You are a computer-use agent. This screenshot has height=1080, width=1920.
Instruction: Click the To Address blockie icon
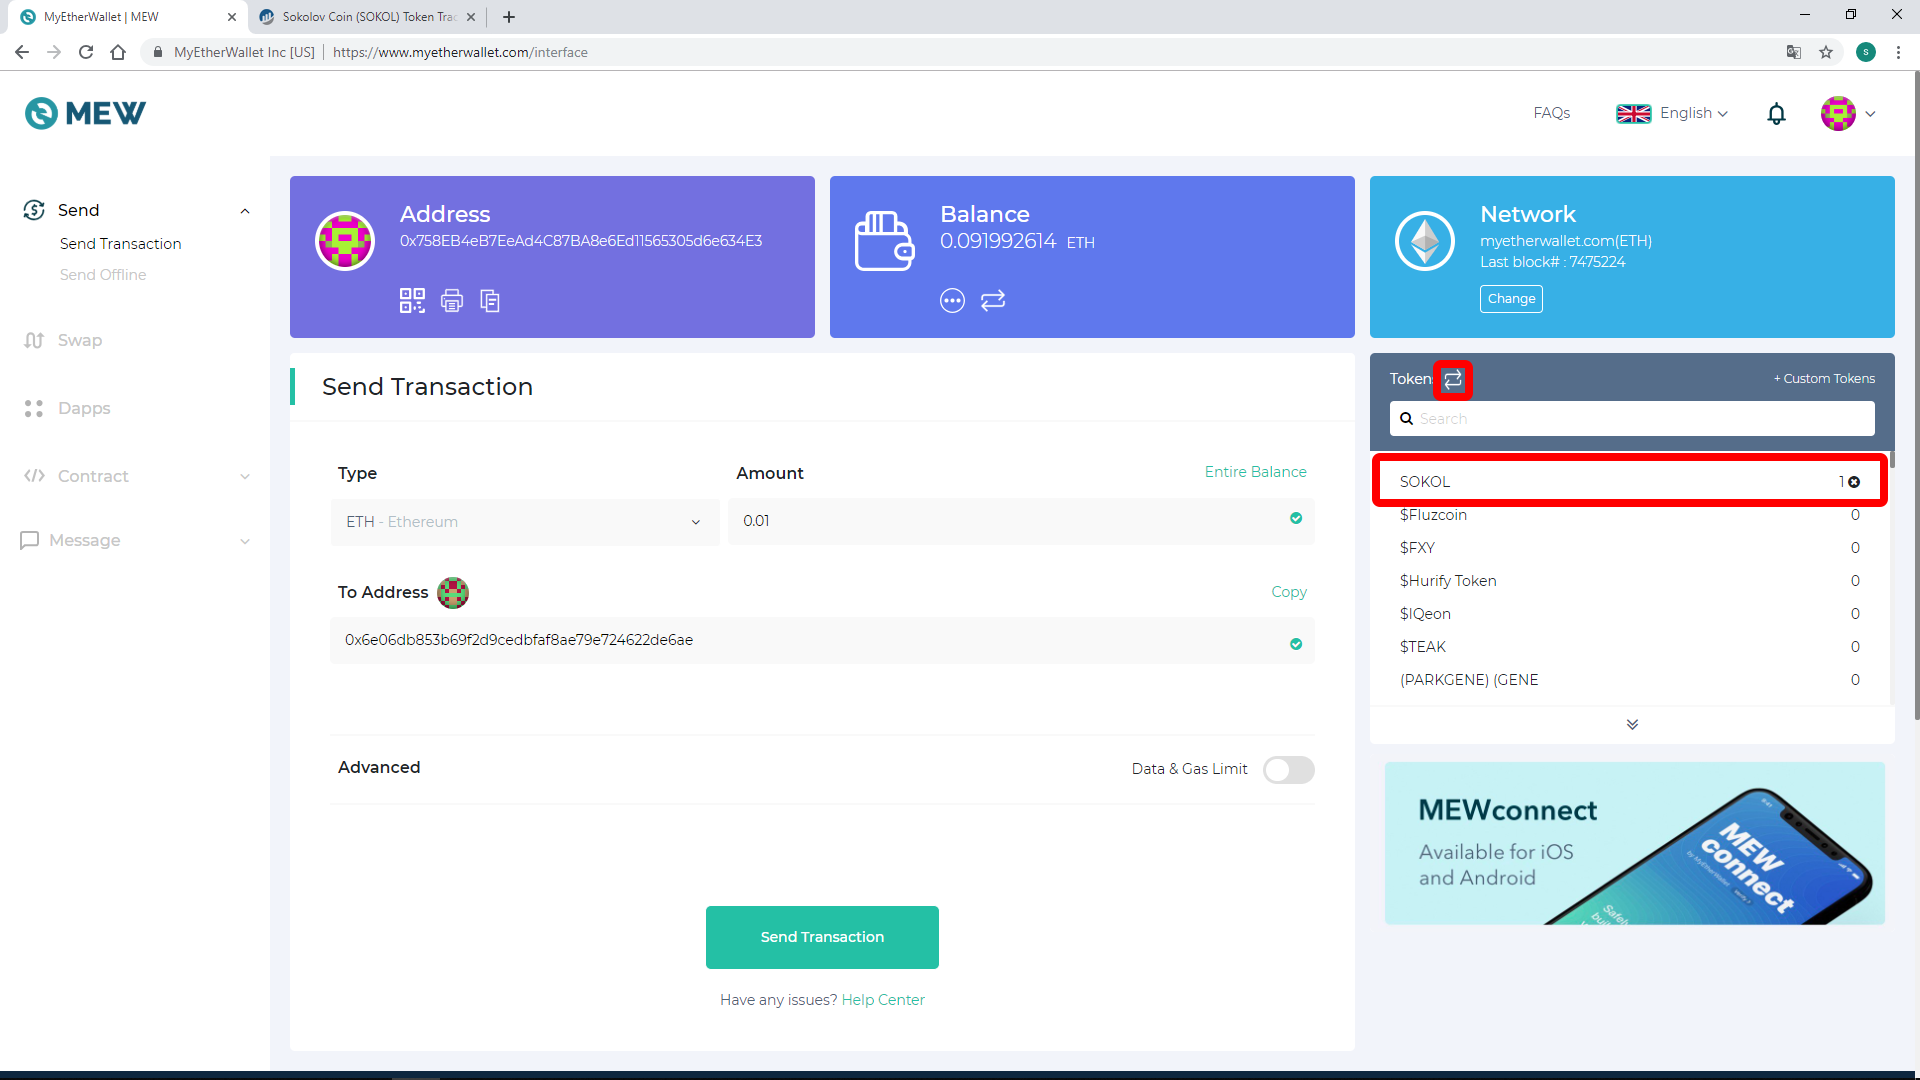tap(453, 593)
